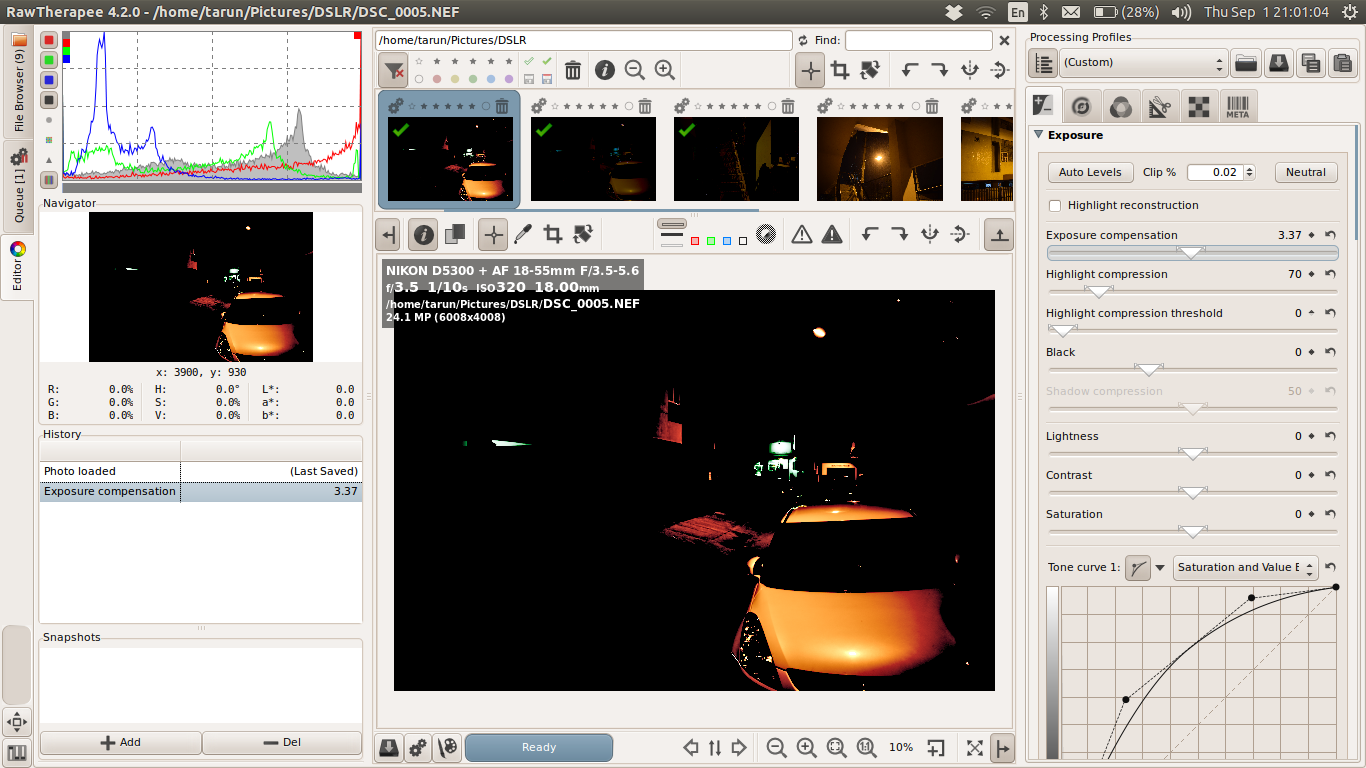Screen dimensions: 1366x768
Task: Open Color tab in tool panel
Action: 1120,105
